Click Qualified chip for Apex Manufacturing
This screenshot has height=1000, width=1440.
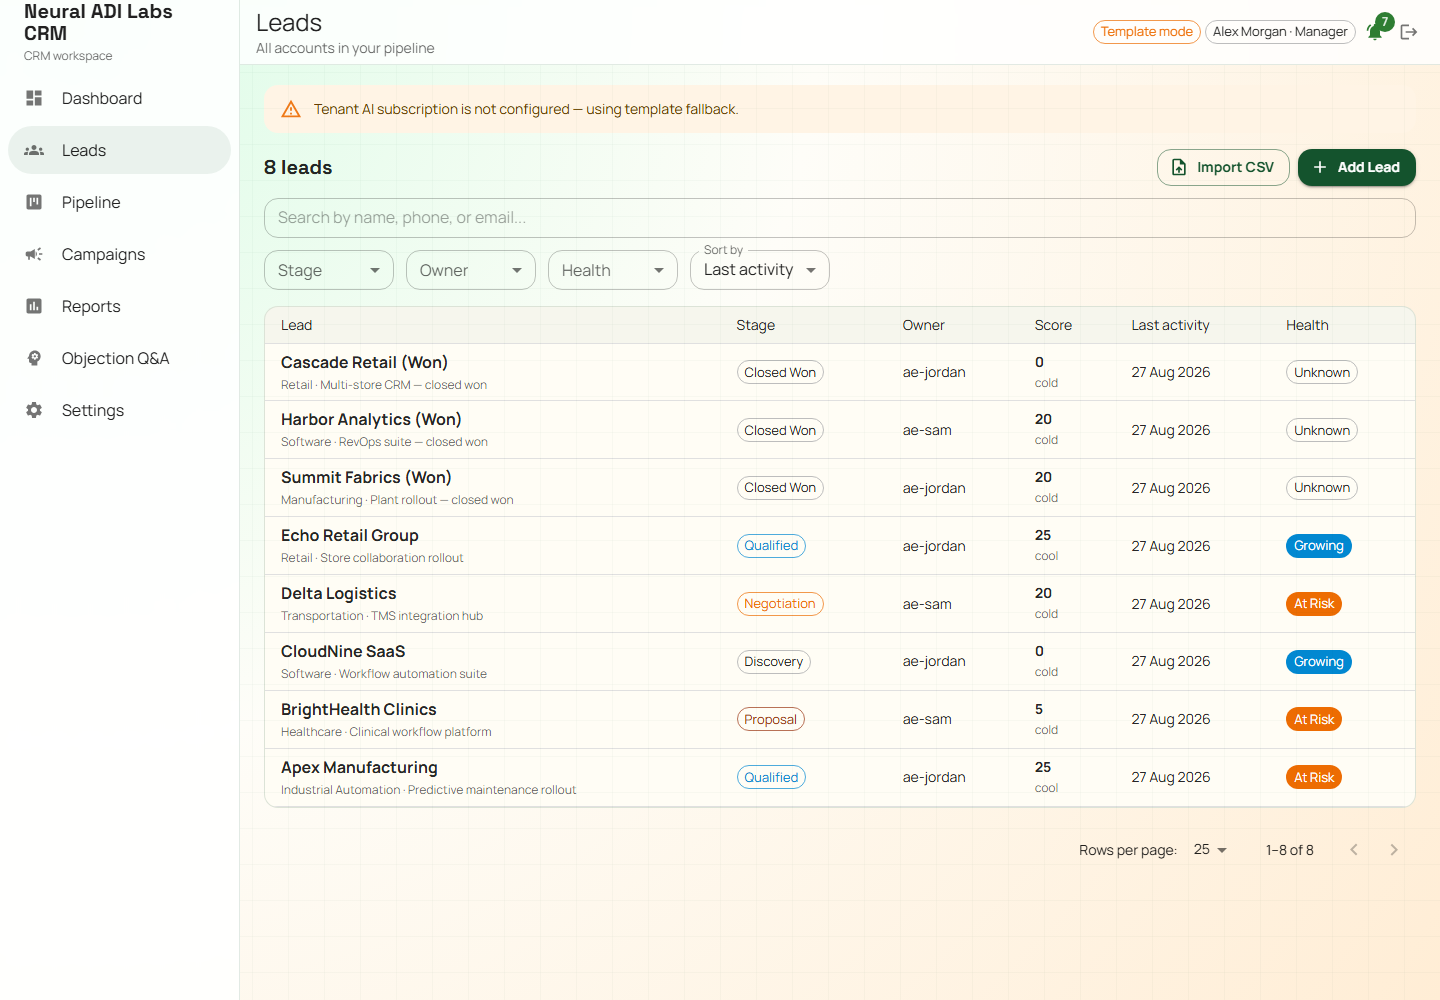click(x=771, y=778)
